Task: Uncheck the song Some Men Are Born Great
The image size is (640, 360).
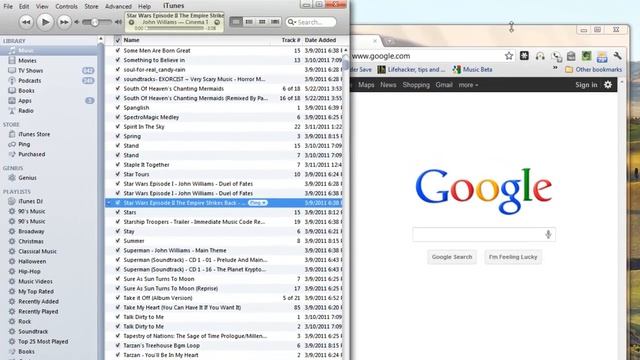Action: [118, 51]
